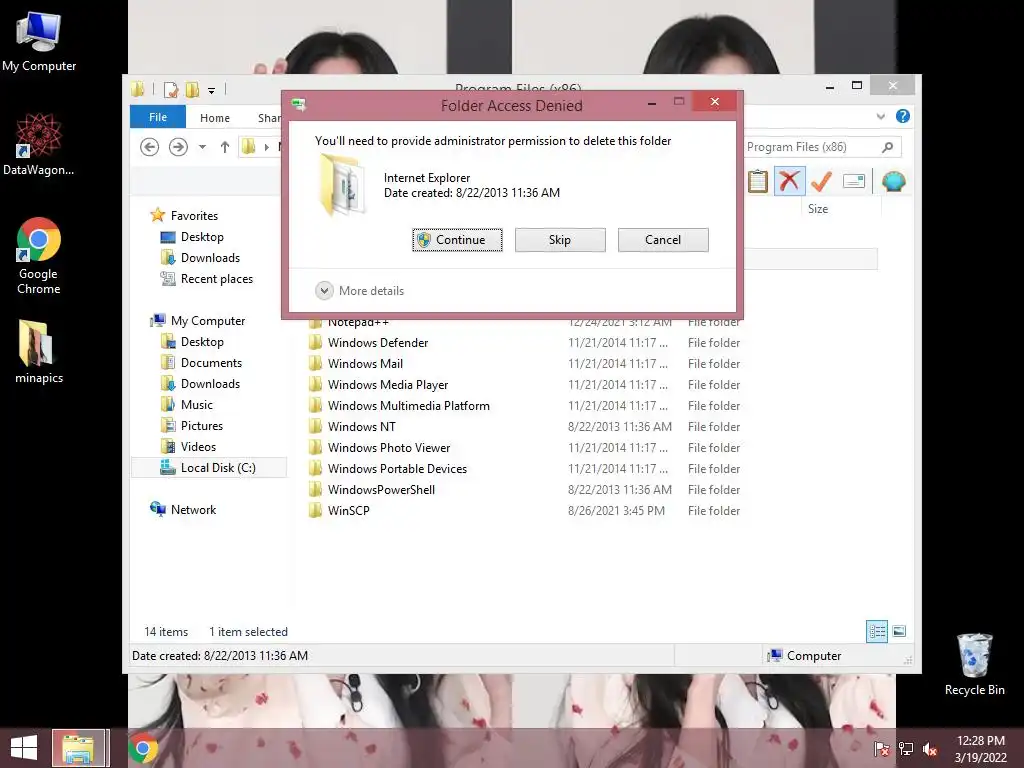Click File Explorer in the taskbar
Screen dimensions: 1024x768
tap(78, 748)
